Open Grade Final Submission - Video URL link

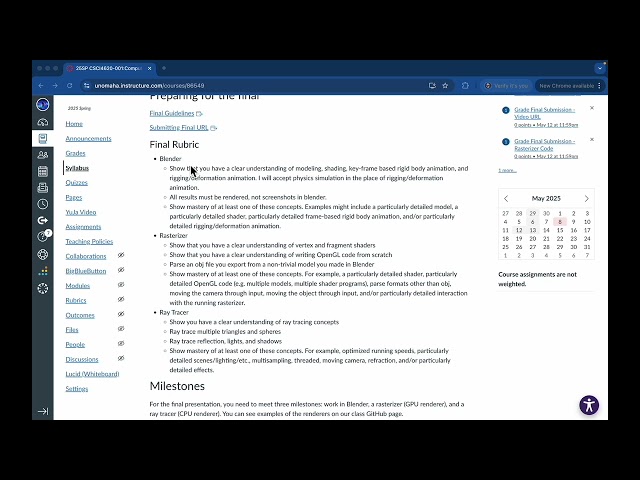[544, 113]
